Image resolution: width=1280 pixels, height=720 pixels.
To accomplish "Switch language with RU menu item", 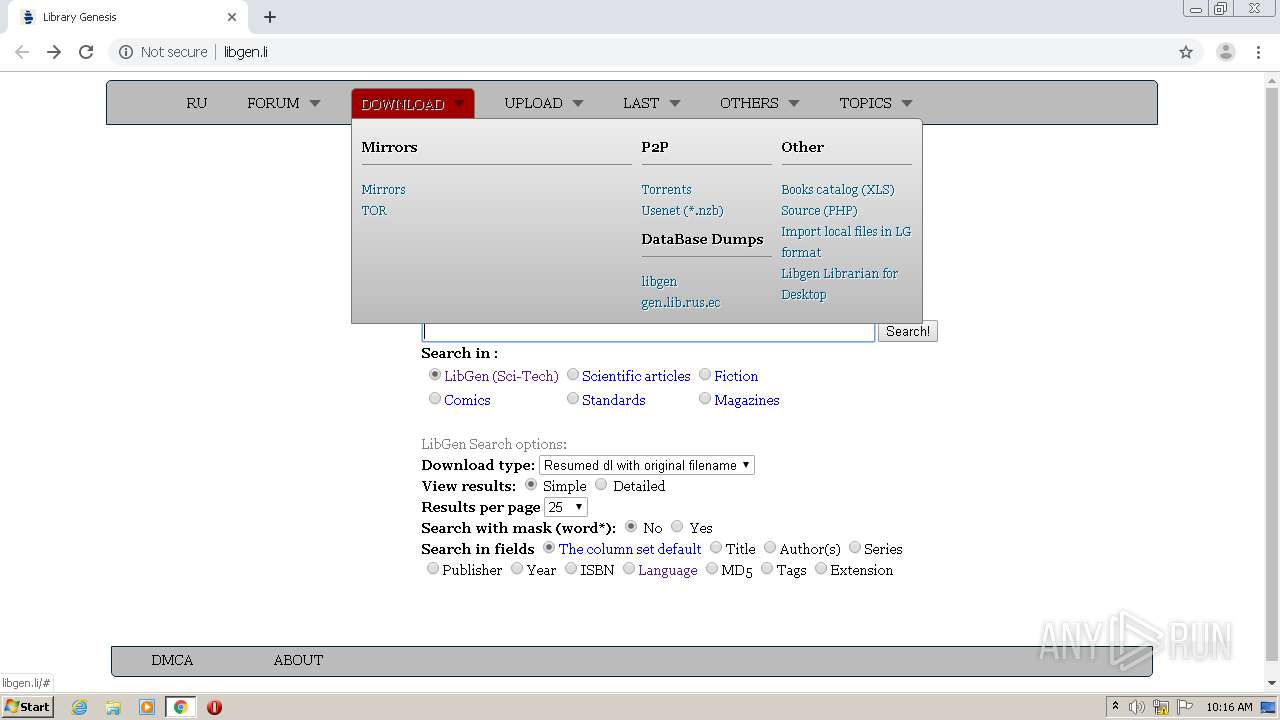I will click(x=197, y=103).
